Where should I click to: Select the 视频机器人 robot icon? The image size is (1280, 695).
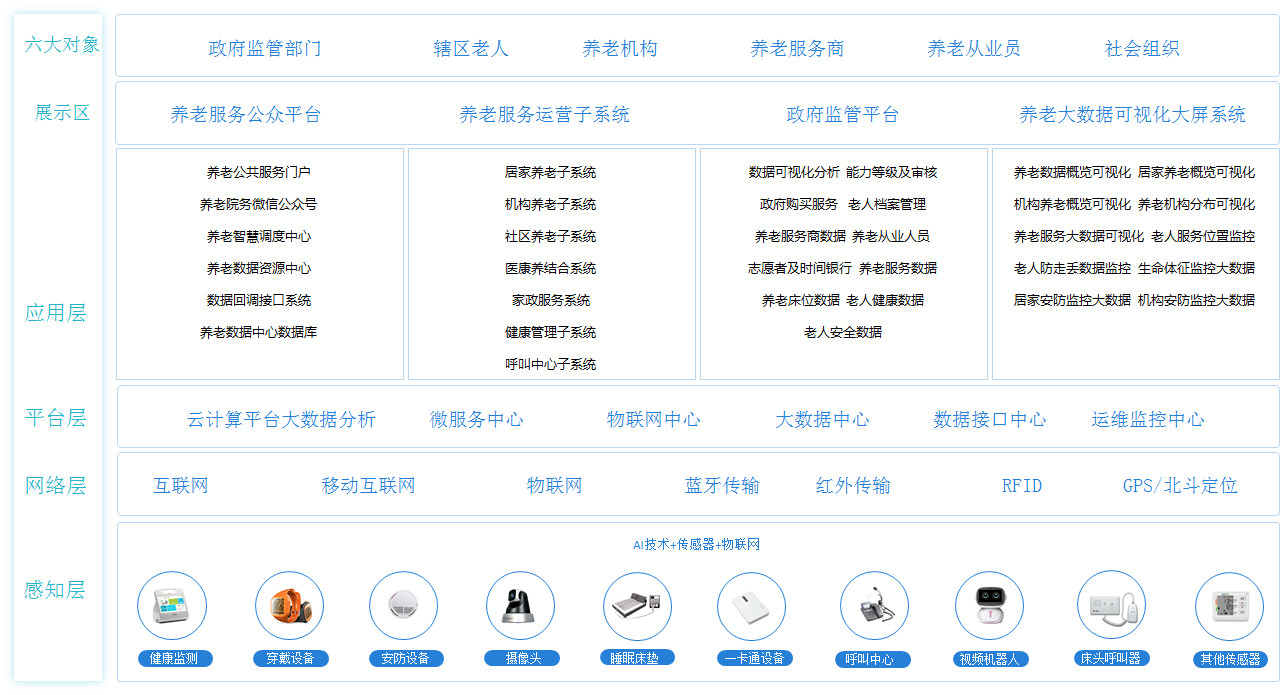click(989, 606)
